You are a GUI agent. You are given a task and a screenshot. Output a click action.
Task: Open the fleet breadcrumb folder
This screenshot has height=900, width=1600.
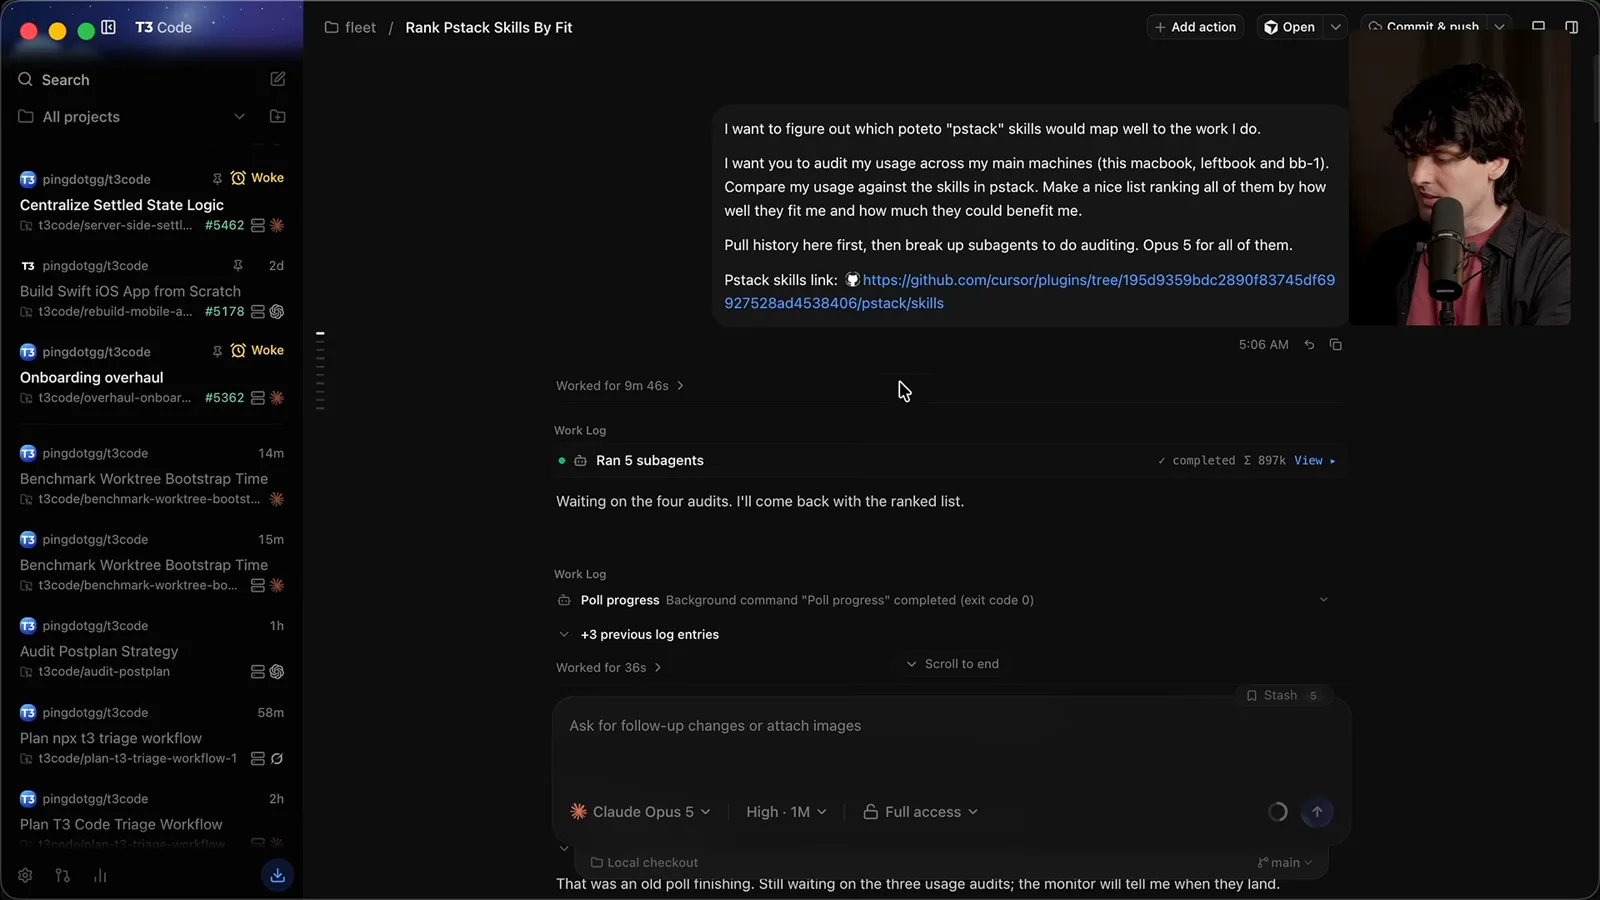coord(350,27)
